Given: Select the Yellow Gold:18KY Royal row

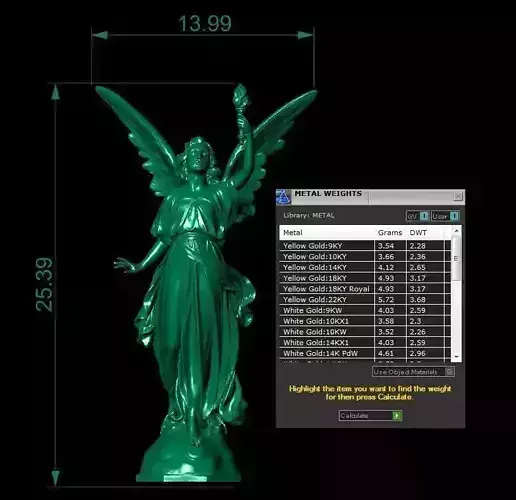Looking at the screenshot, I should point(365,289).
